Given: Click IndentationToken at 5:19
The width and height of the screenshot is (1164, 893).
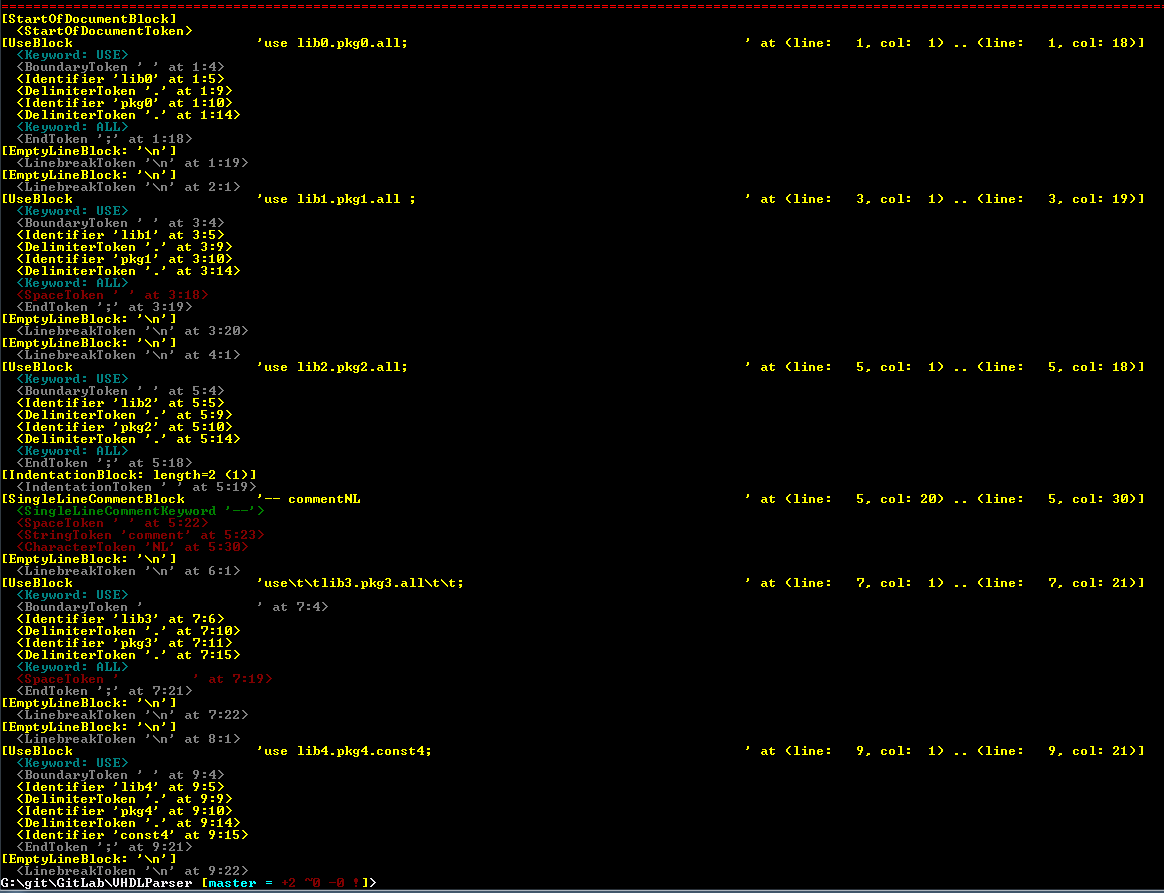Looking at the screenshot, I should [x=137, y=487].
